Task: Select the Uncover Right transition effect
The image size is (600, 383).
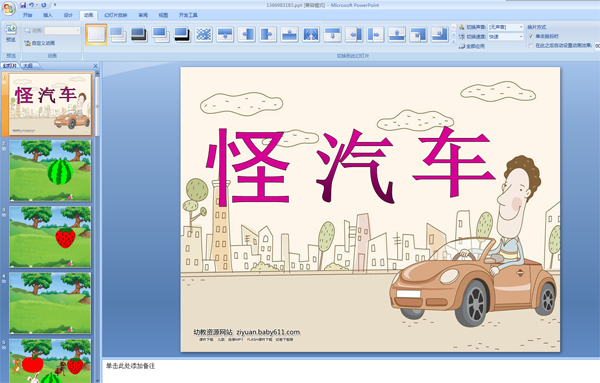Action: click(x=375, y=34)
